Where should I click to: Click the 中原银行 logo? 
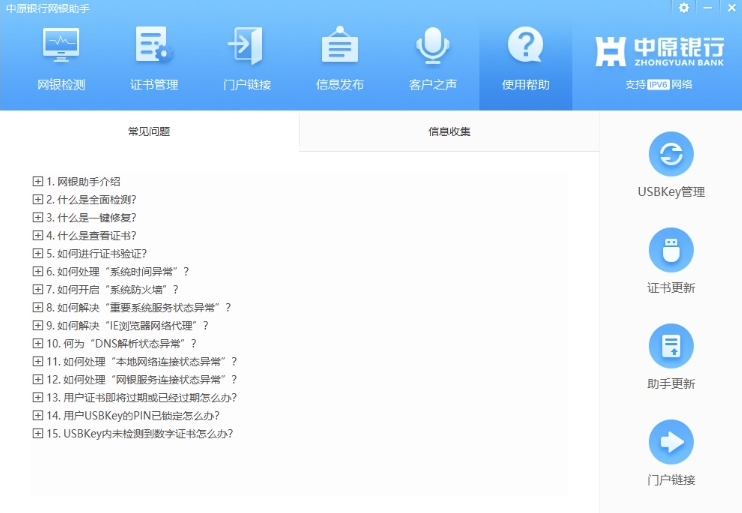[x=659, y=51]
